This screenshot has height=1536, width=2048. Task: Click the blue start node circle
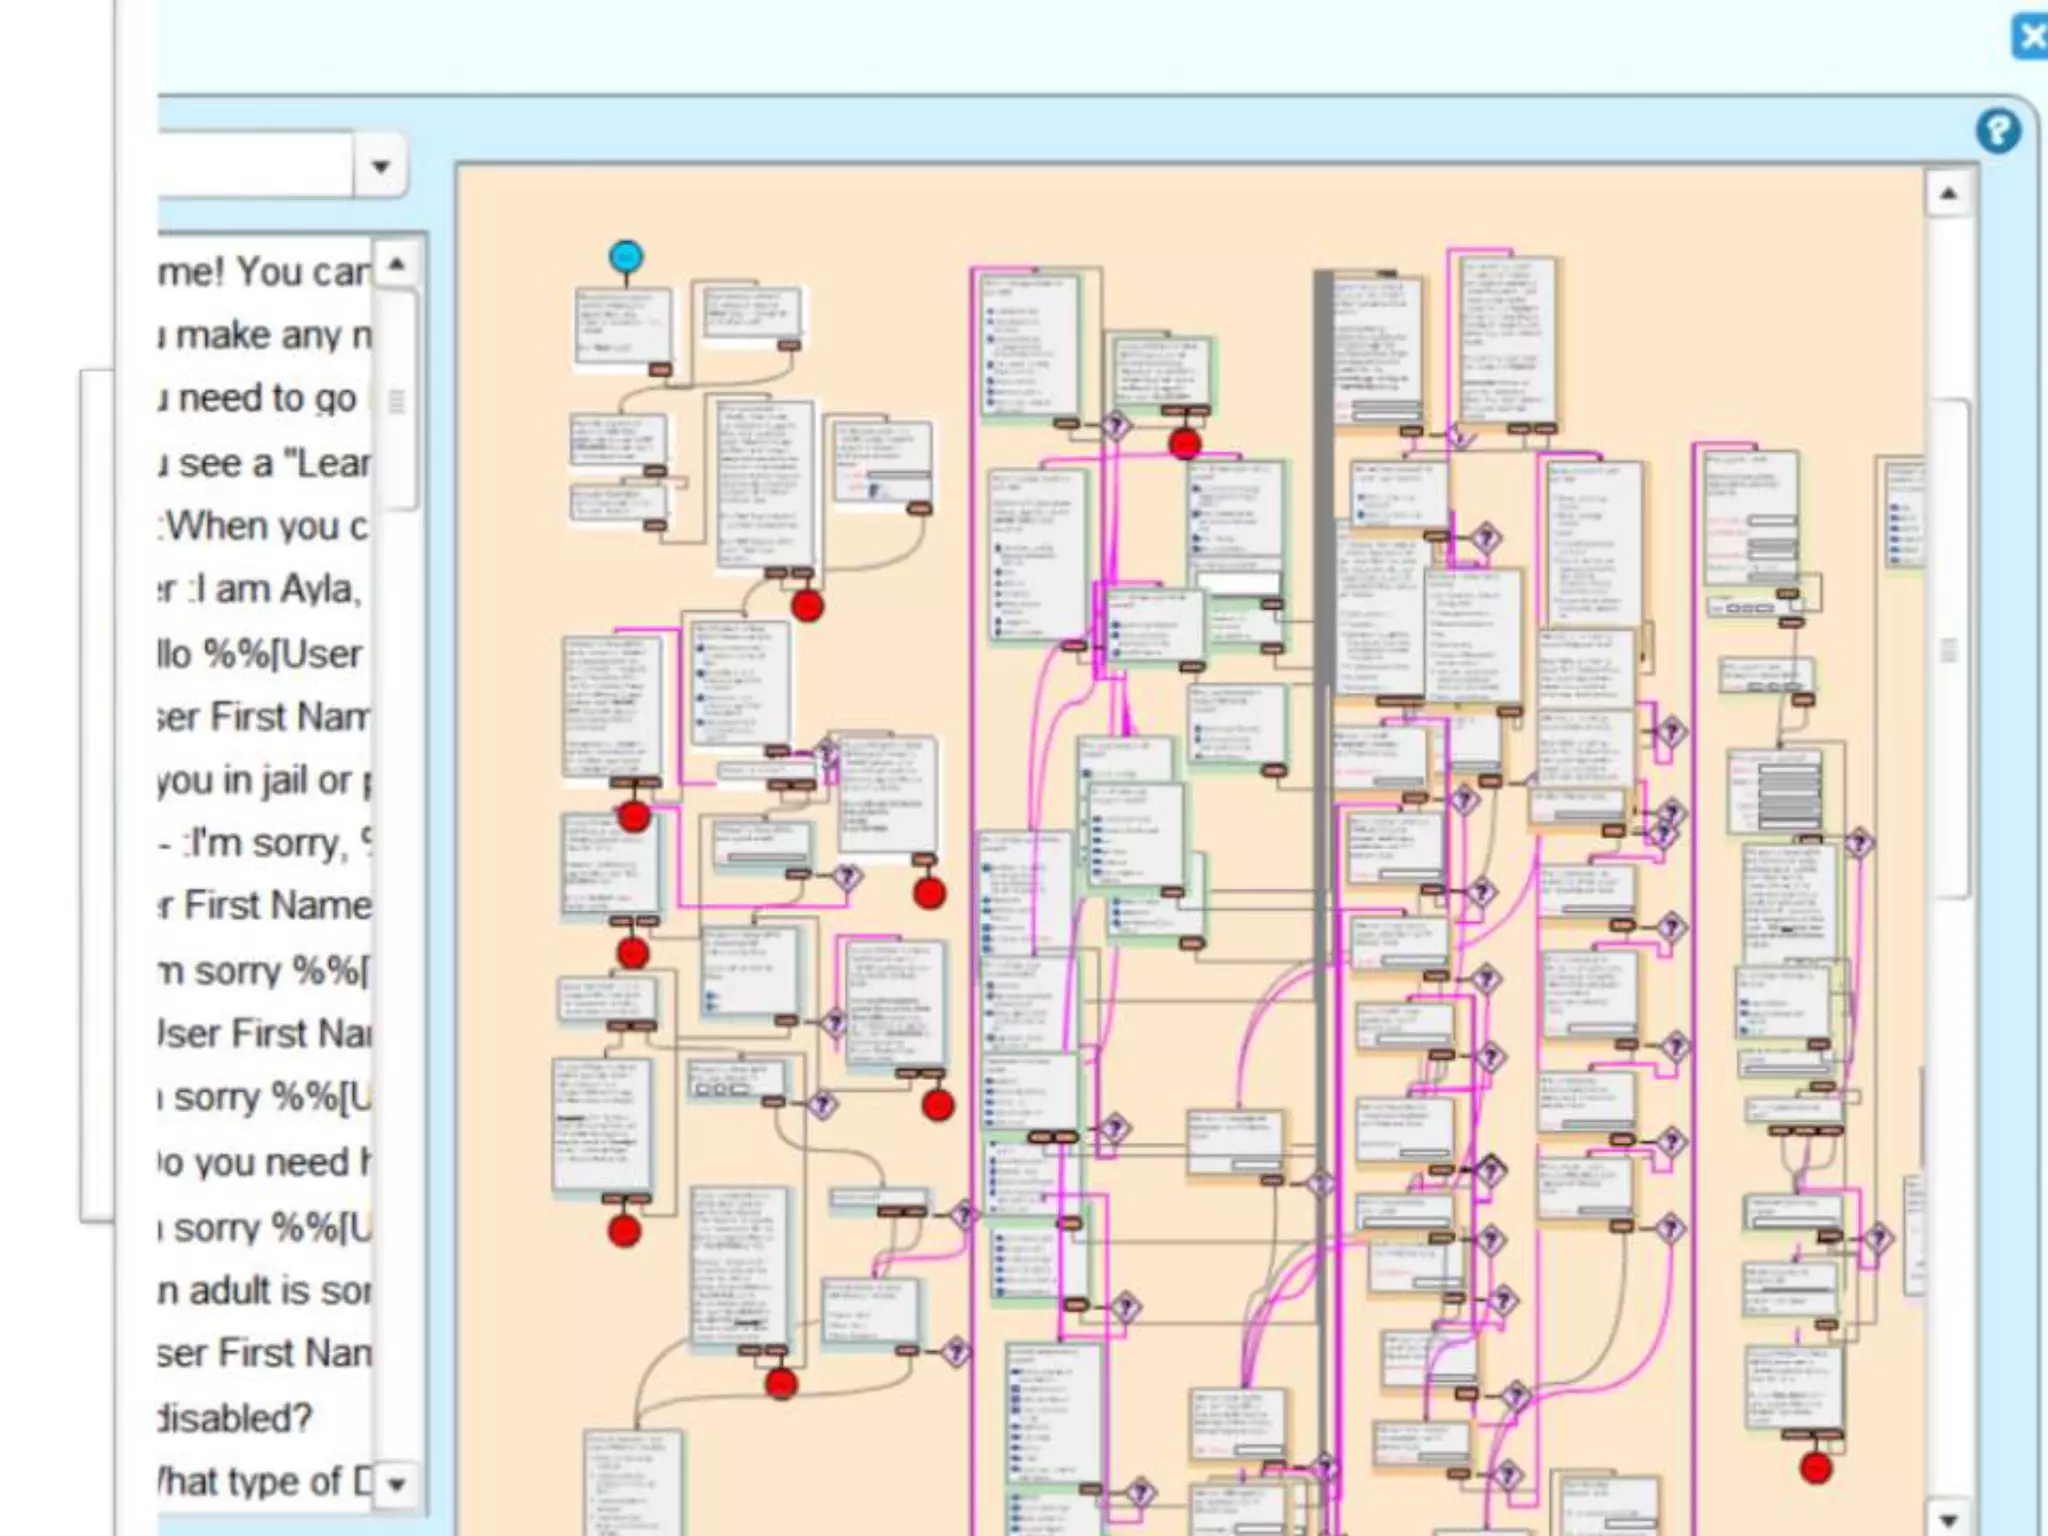(x=626, y=257)
